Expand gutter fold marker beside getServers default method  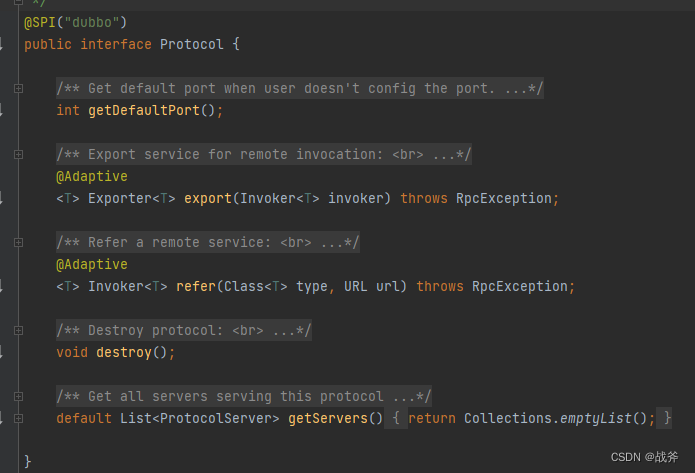pyautogui.click(x=18, y=418)
